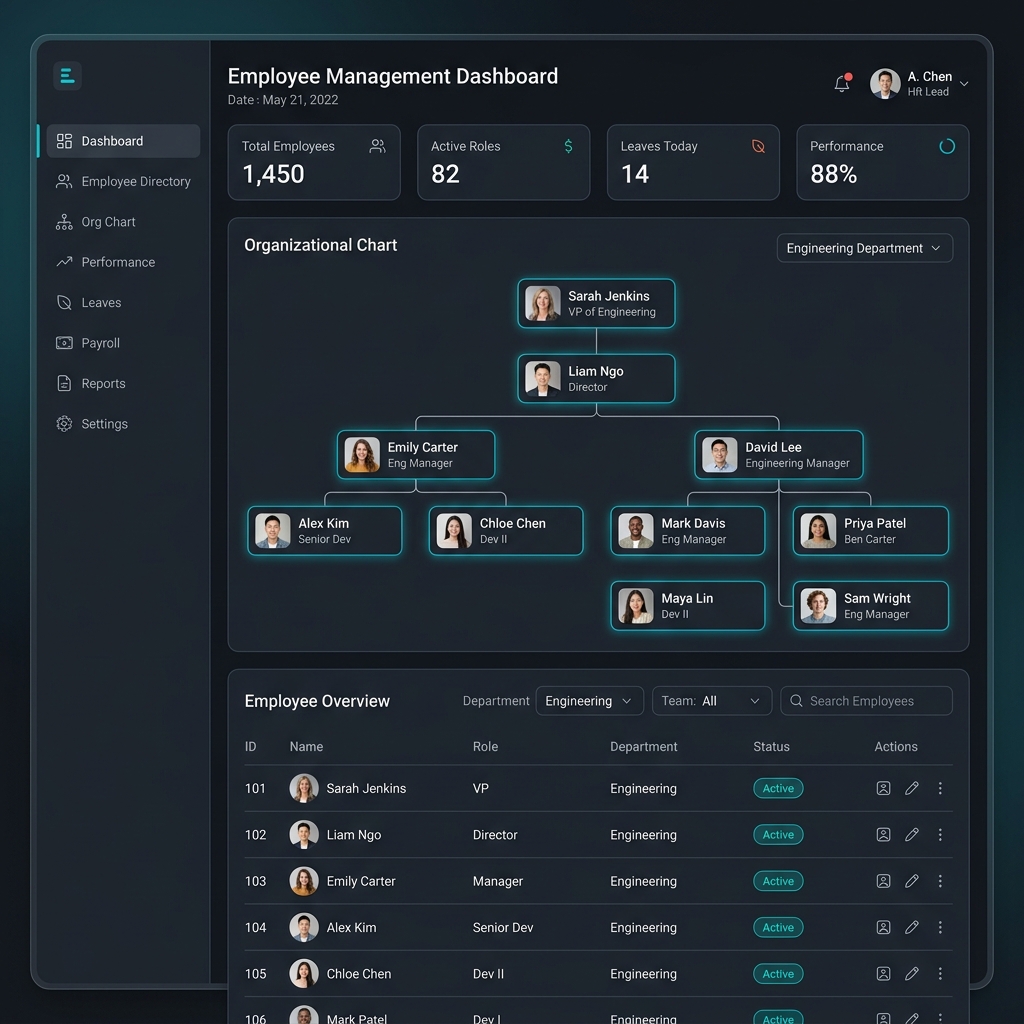Viewport: 1024px width, 1024px height.
Task: Click the app logo in the sidebar
Action: (x=67, y=76)
